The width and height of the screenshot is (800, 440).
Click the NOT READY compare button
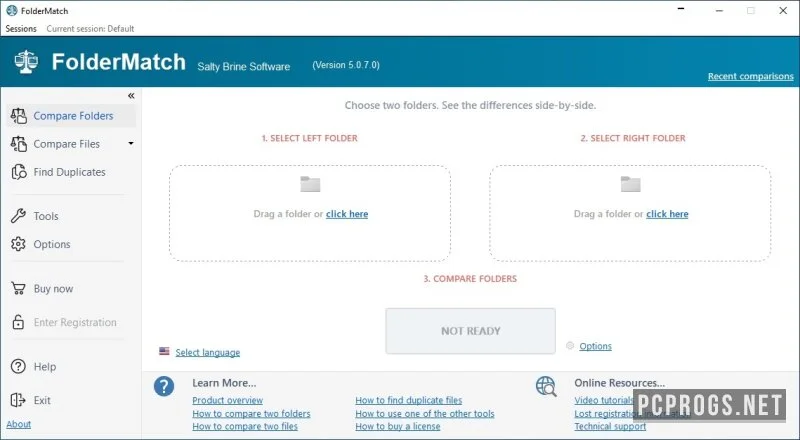470,331
